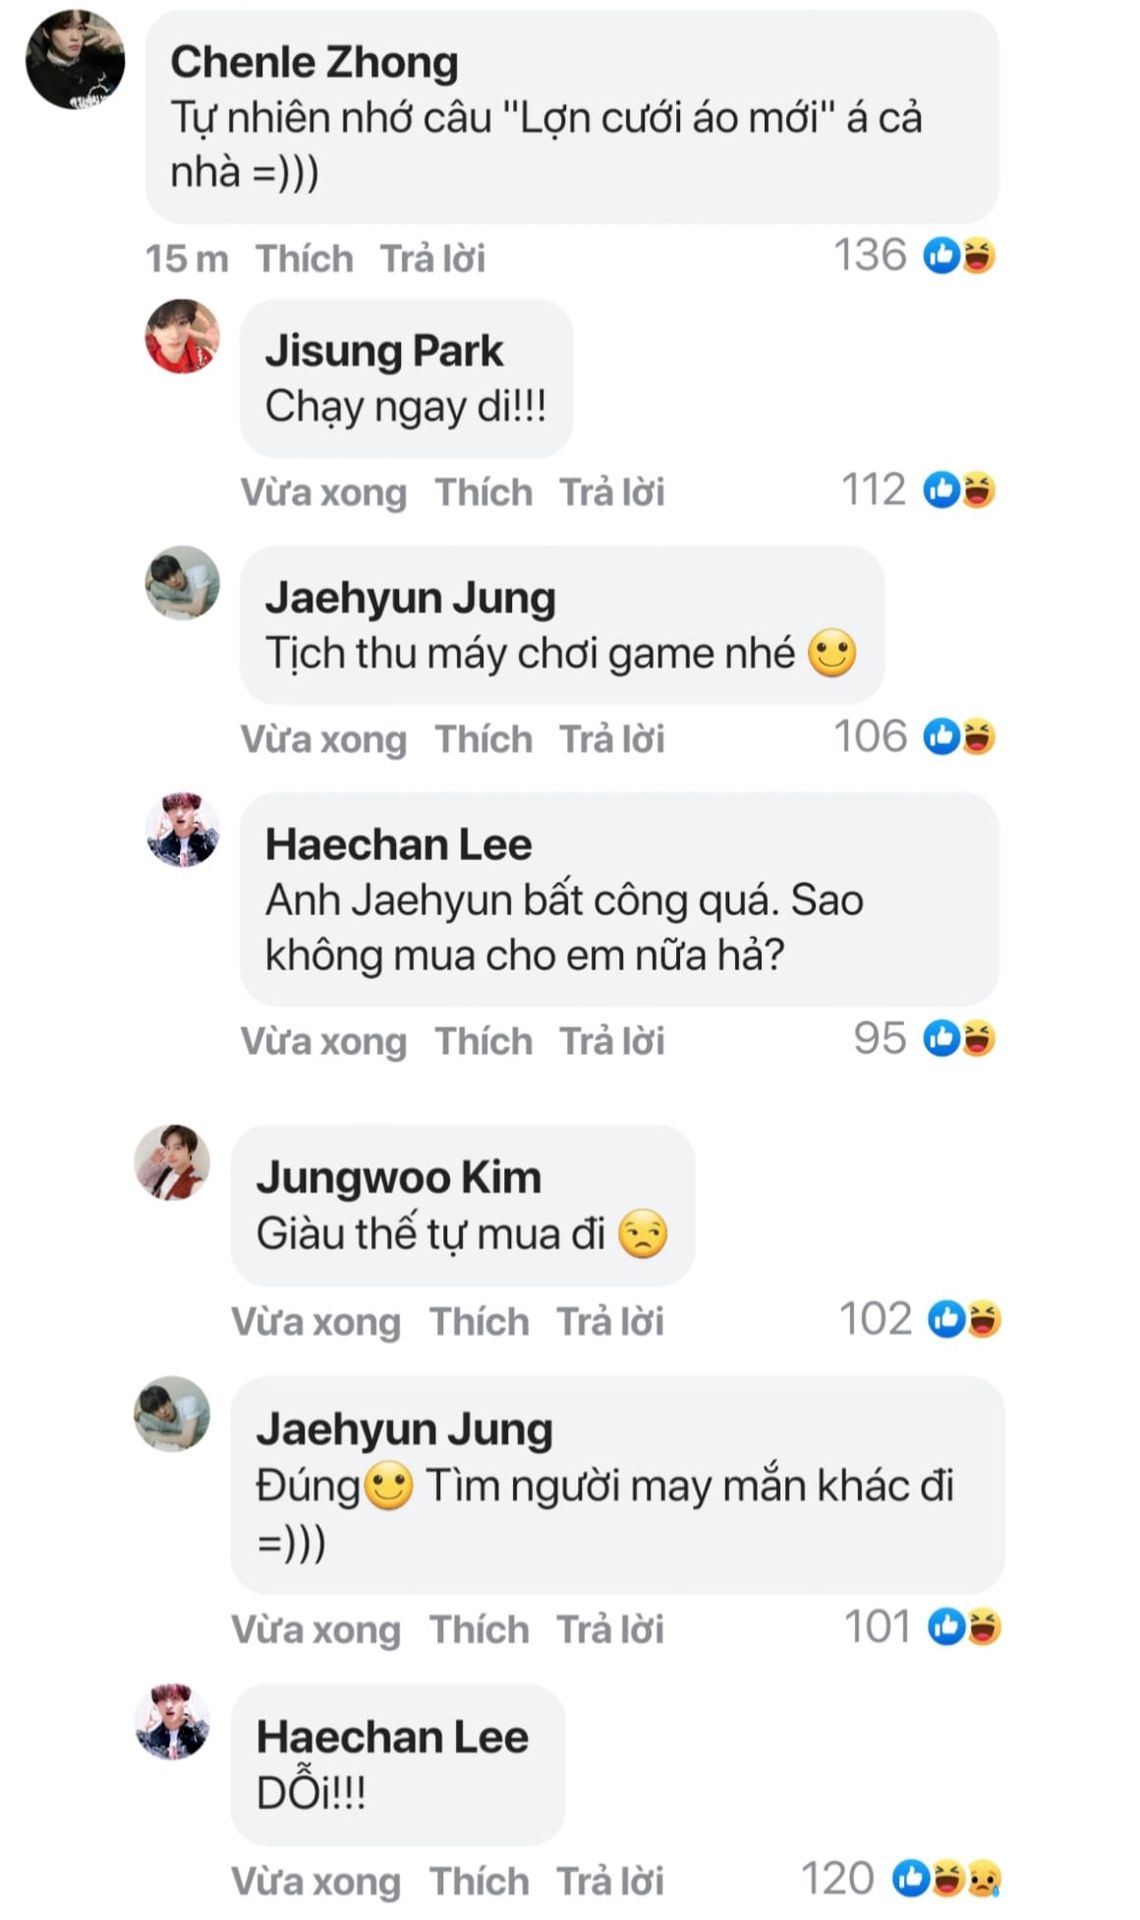Click Jisung Park's avatar
Image resolution: width=1140 pixels, height=1920 pixels.
(x=182, y=336)
